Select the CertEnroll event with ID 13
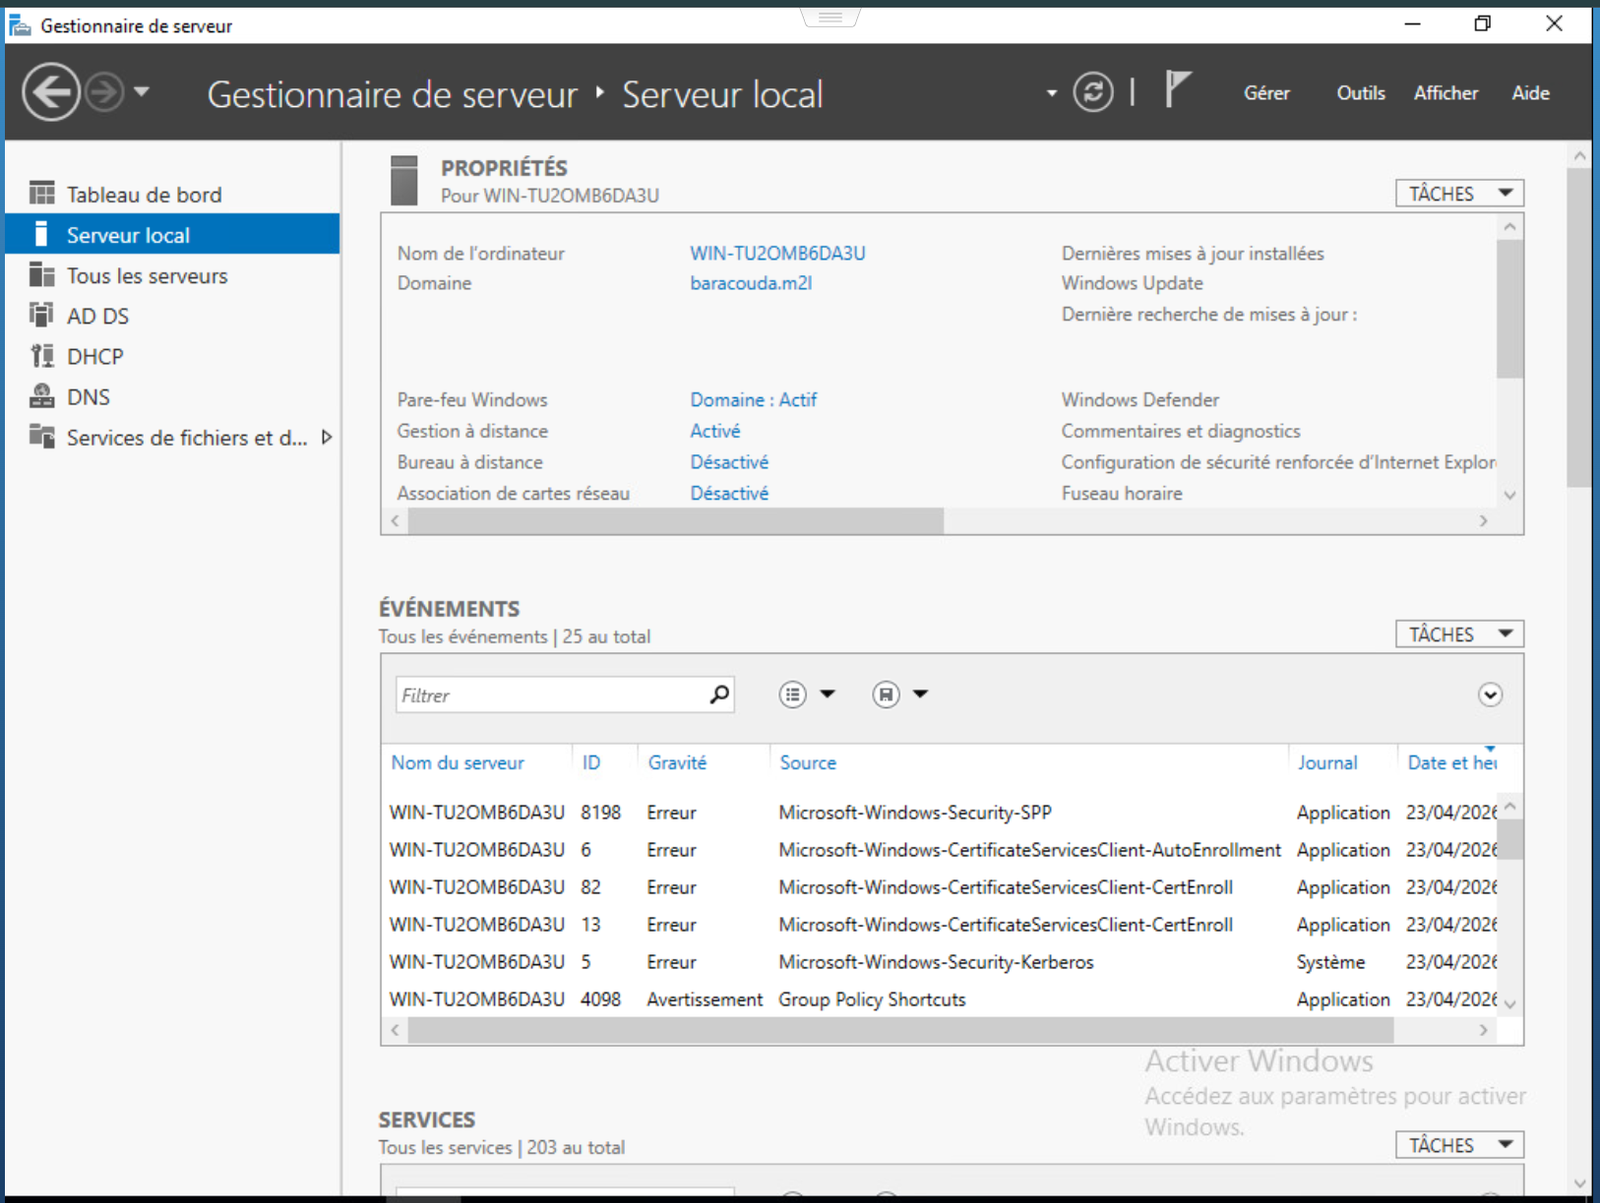The height and width of the screenshot is (1203, 1600). point(940,925)
